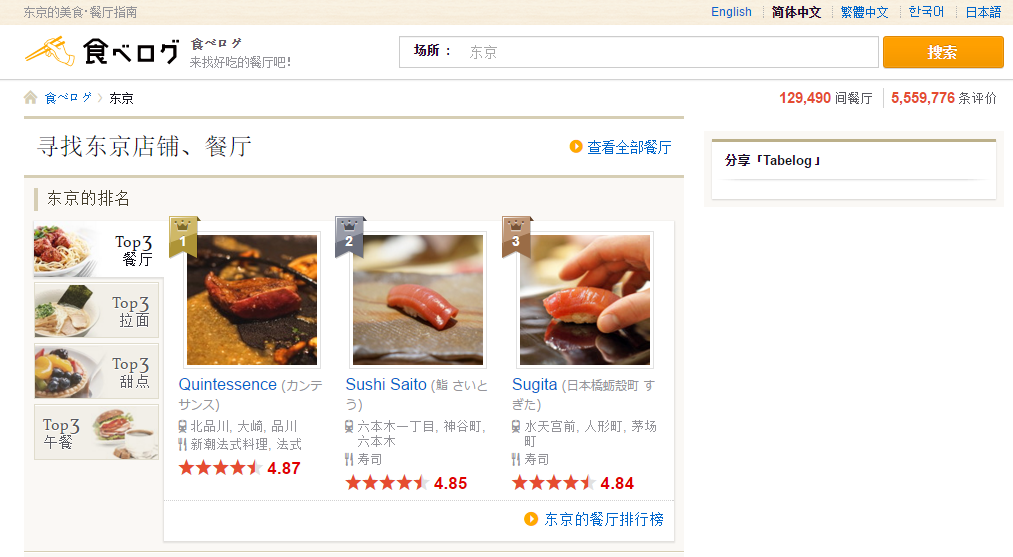Image resolution: width=1013 pixels, height=557 pixels.
Task: Click the gold rank 1 crown badge
Action: [x=183, y=236]
